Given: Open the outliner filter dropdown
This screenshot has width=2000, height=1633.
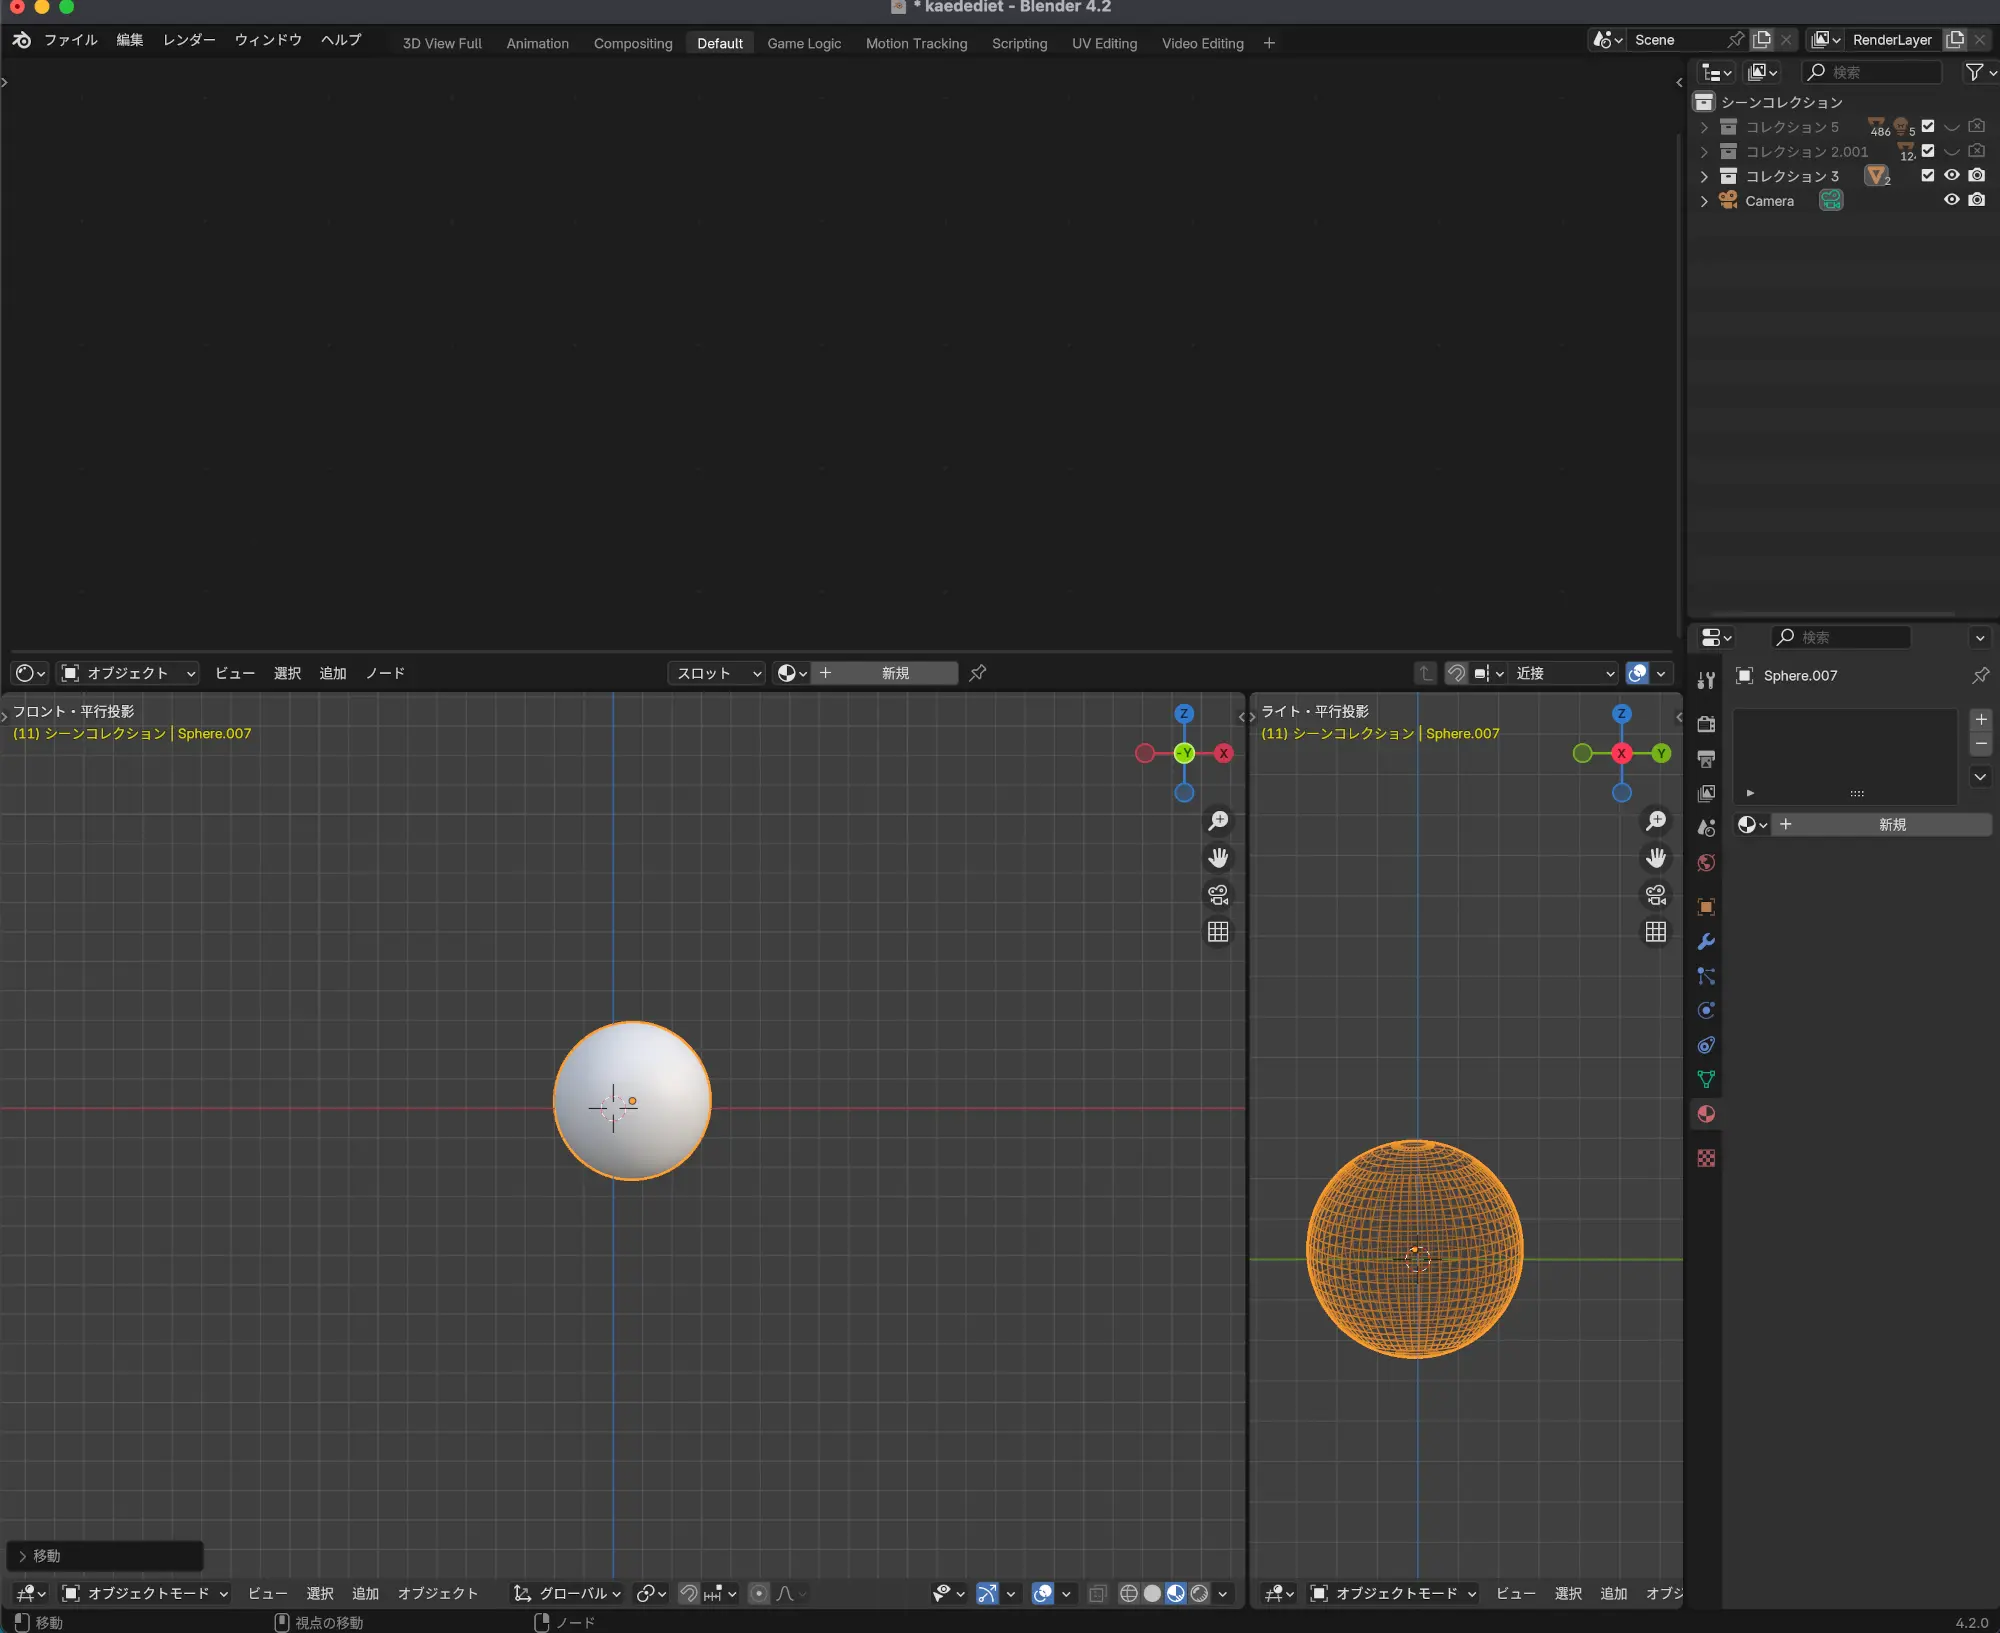Looking at the screenshot, I should (x=1980, y=72).
